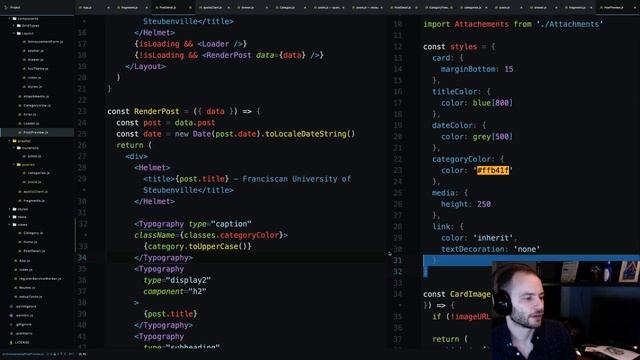Close the PostPreview.js tab in right pane
Screen dimensions: 640x360
[x=634, y=7]
